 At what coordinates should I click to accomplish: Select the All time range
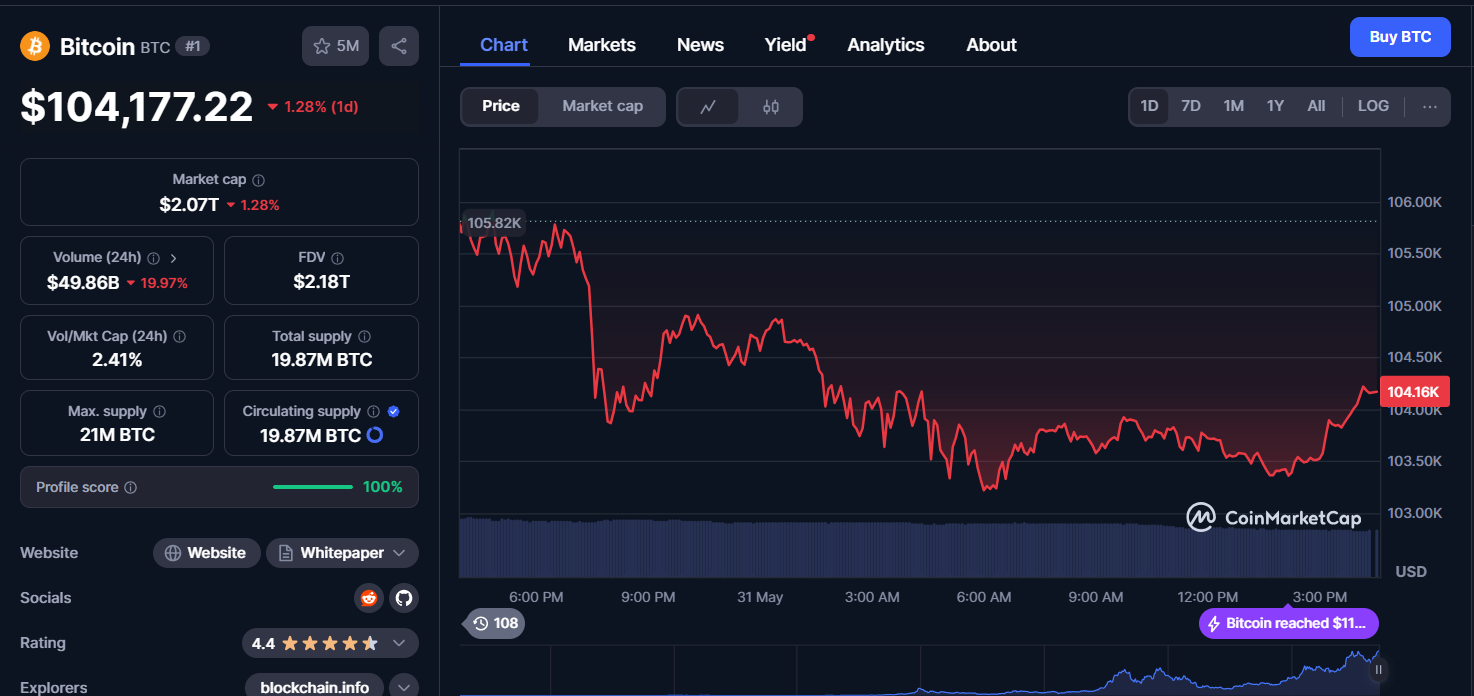pyautogui.click(x=1316, y=106)
